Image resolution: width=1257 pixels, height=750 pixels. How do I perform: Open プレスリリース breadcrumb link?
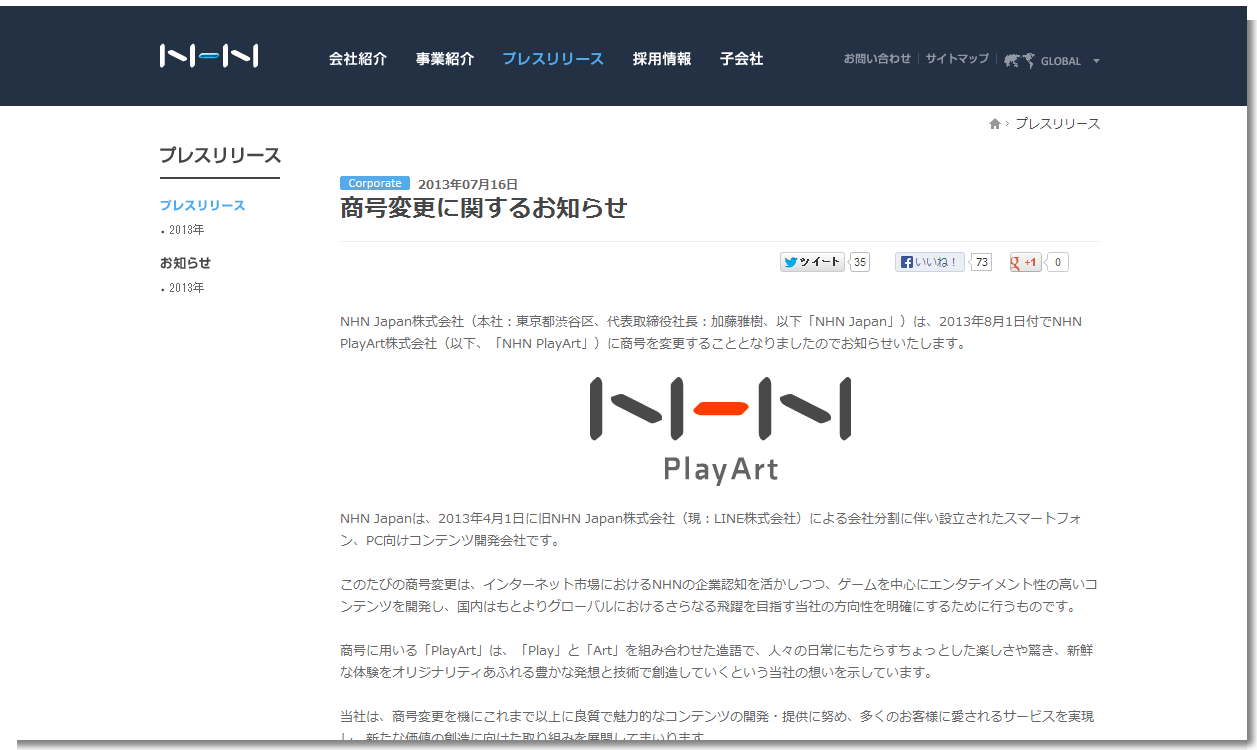(1058, 124)
